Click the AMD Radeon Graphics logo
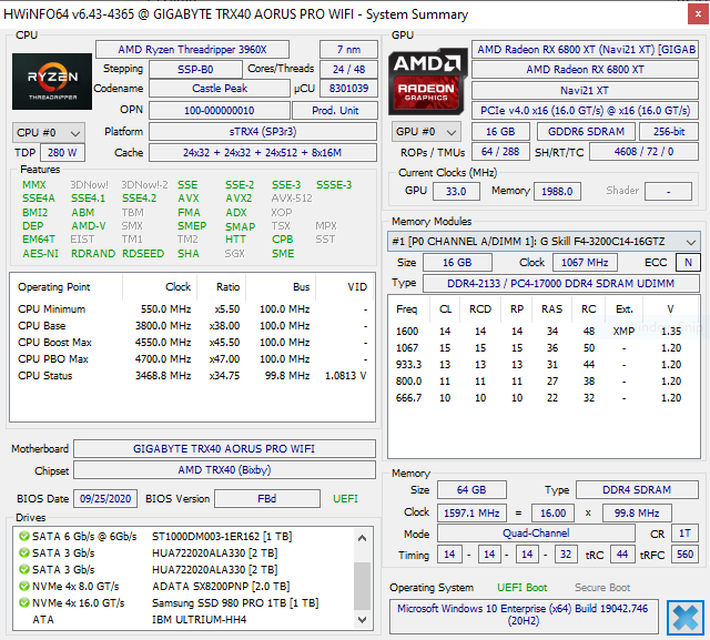This screenshot has height=640, width=710. 427,82
